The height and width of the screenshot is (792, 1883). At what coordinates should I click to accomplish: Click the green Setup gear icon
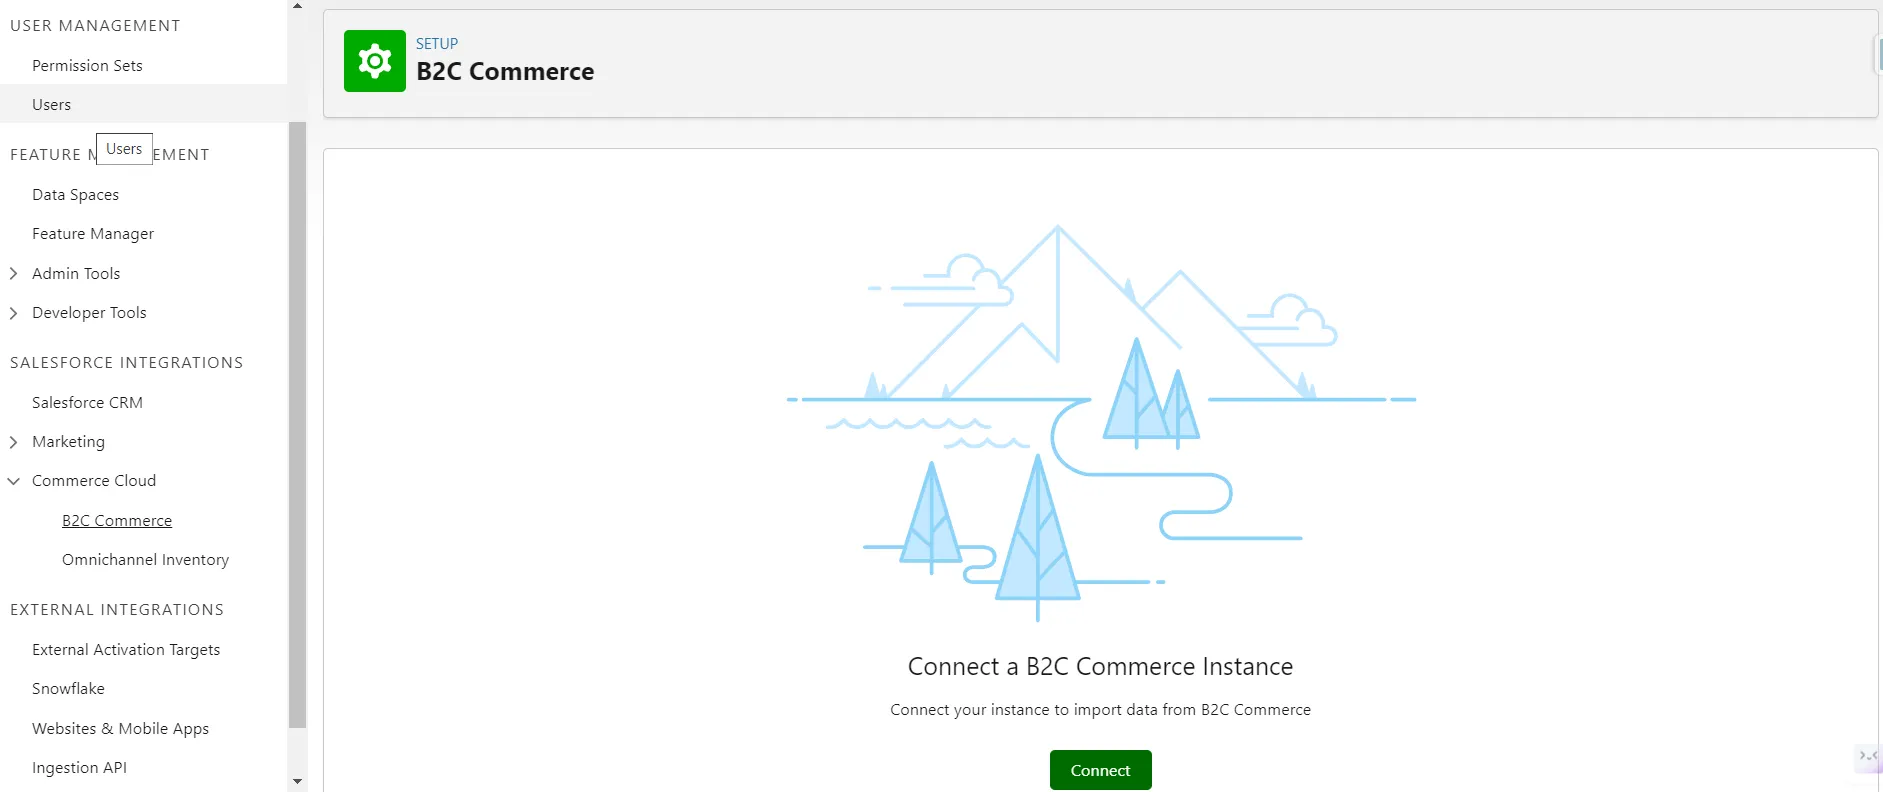(x=374, y=61)
